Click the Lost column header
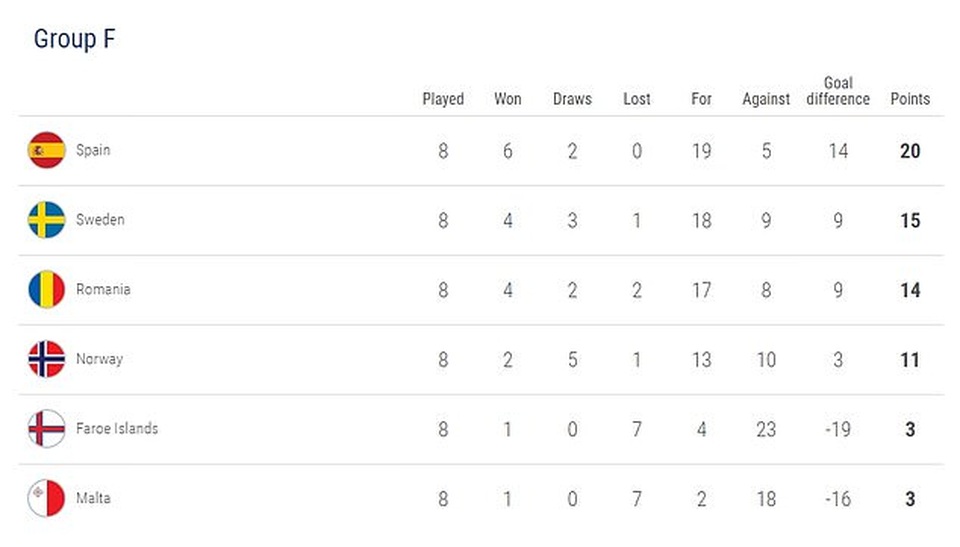The width and height of the screenshot is (960, 547). point(636,99)
